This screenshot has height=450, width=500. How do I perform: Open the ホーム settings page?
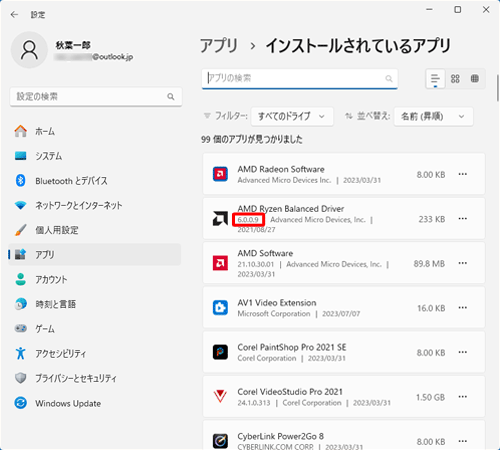pyautogui.click(x=95, y=131)
